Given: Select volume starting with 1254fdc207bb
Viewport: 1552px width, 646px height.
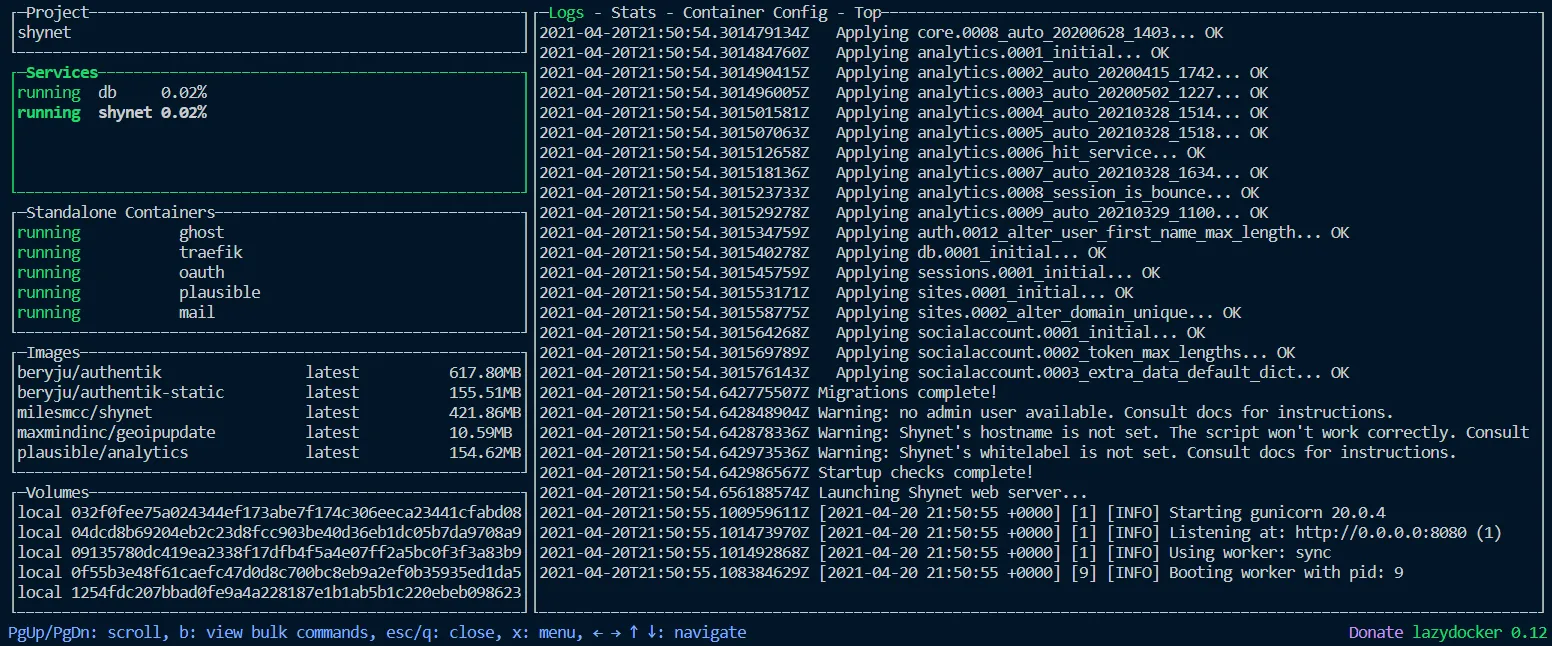Looking at the screenshot, I should [x=269, y=592].
